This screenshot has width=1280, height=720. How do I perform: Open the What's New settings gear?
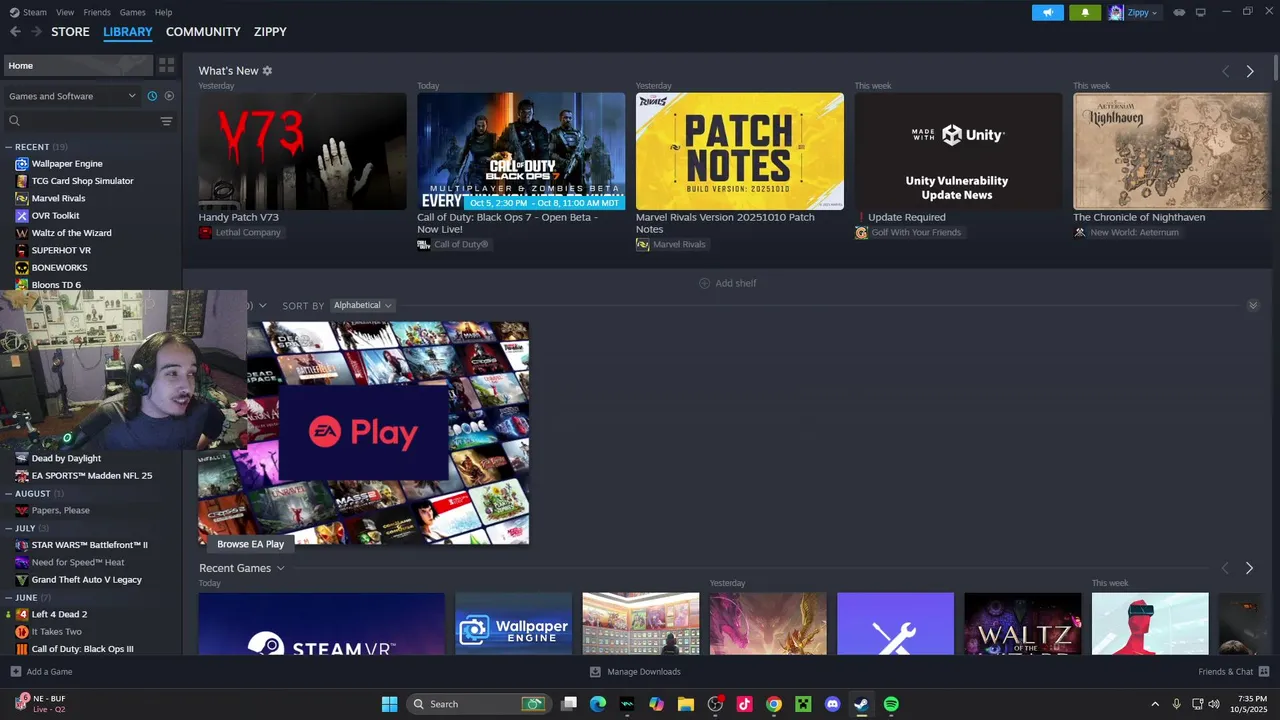pos(267,71)
